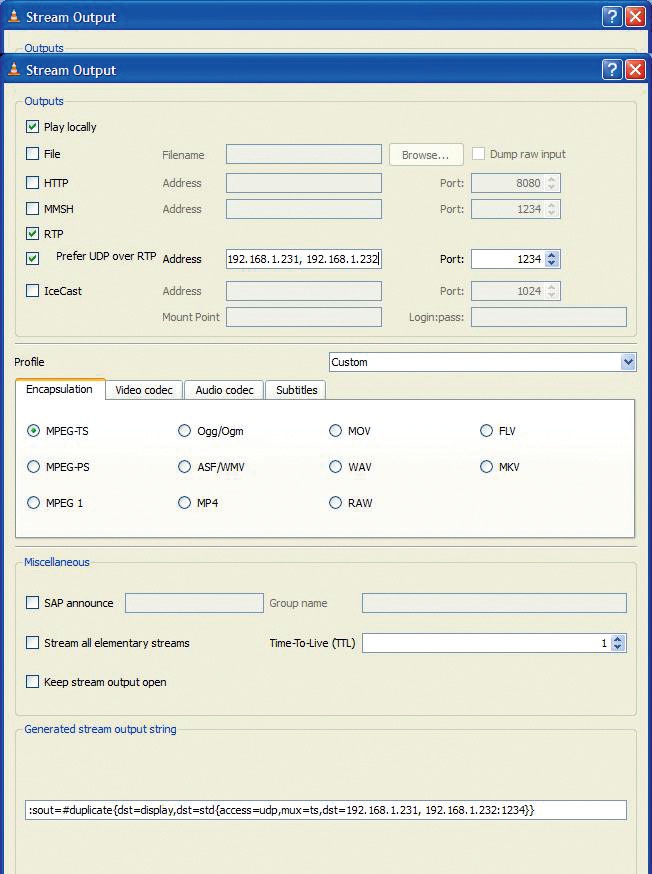Enable the File output checkbox
The image size is (652, 874).
(x=32, y=153)
